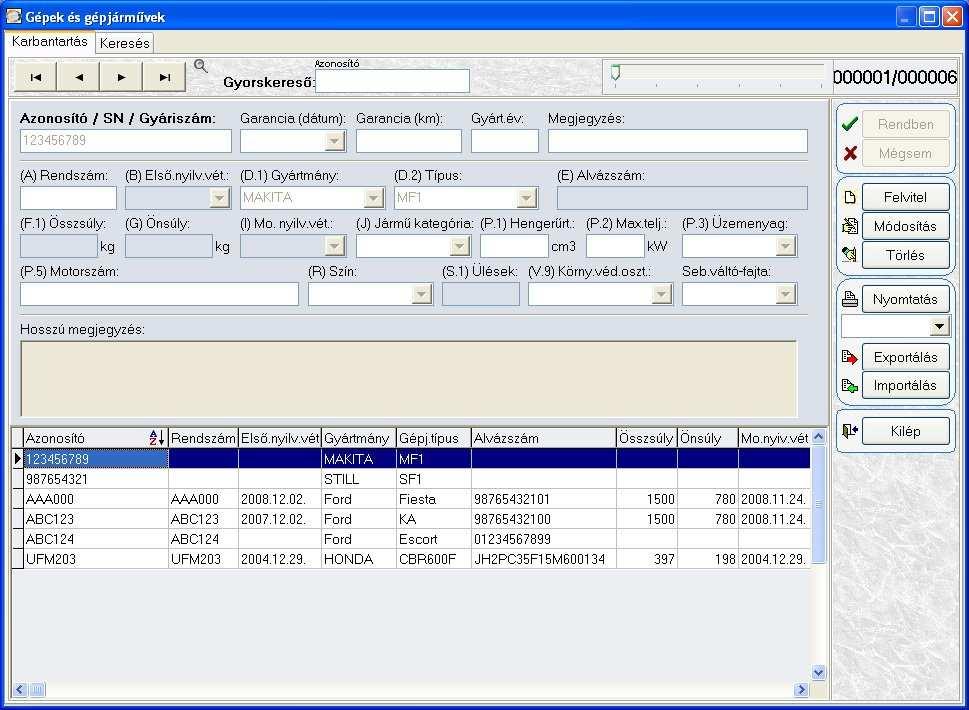Click the table vertical scrollbar thumb
969x710 pixels.
[x=818, y=504]
